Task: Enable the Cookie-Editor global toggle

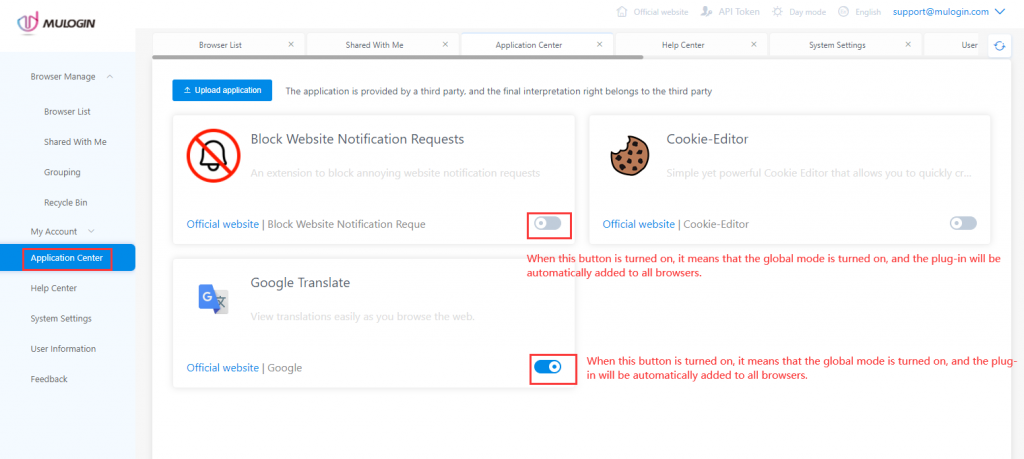Action: tap(963, 223)
